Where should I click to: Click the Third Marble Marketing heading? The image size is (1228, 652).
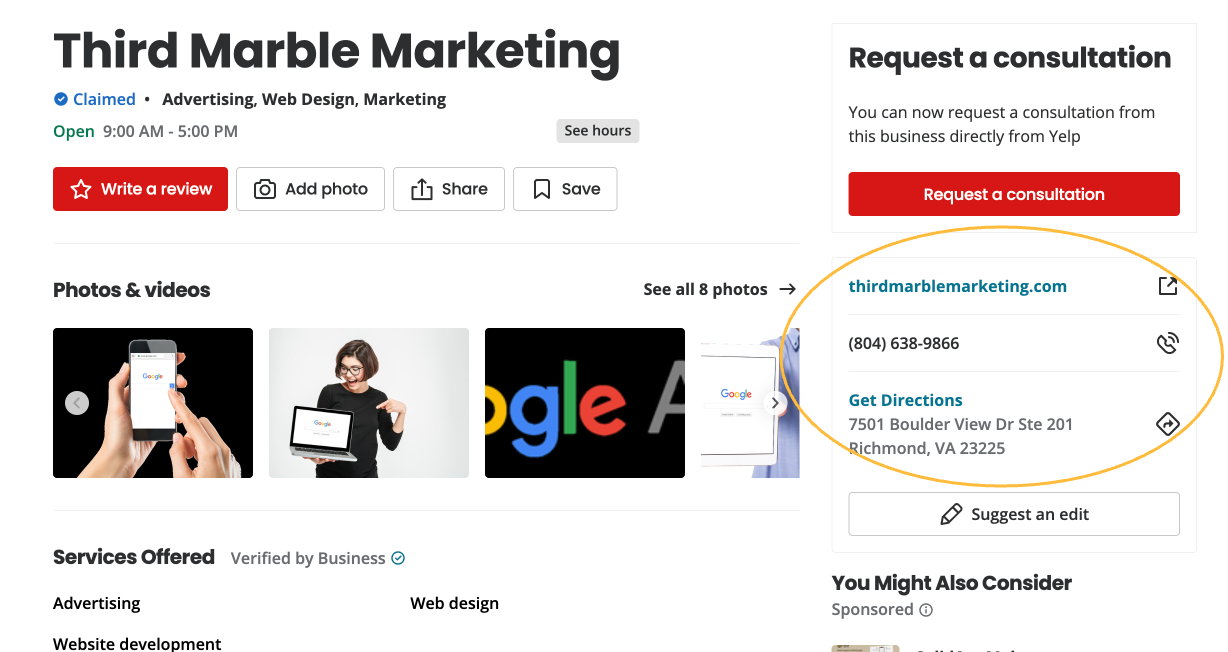point(337,50)
